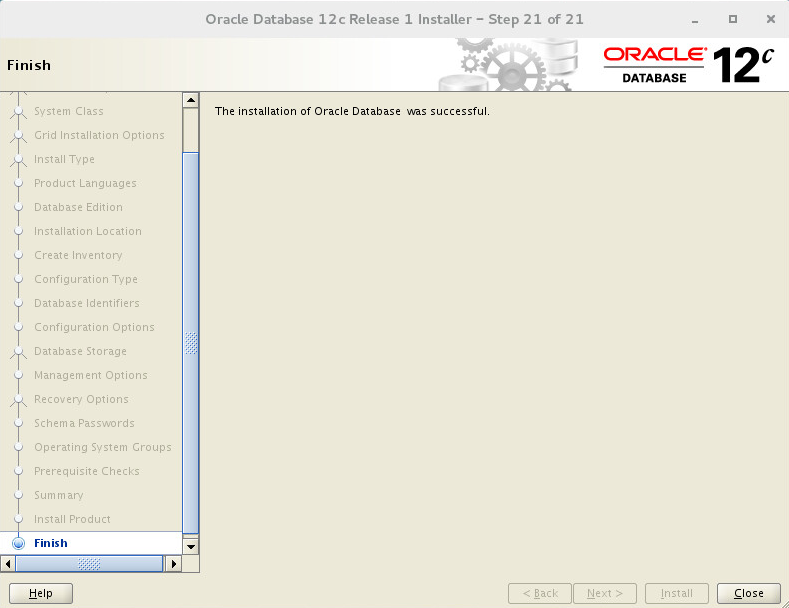
Task: Select Grid Installation Options step
Action: click(x=99, y=135)
